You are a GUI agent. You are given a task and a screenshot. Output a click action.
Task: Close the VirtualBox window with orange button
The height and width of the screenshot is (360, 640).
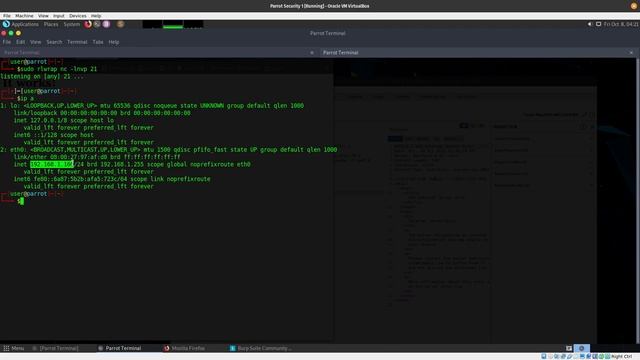click(x=634, y=6)
